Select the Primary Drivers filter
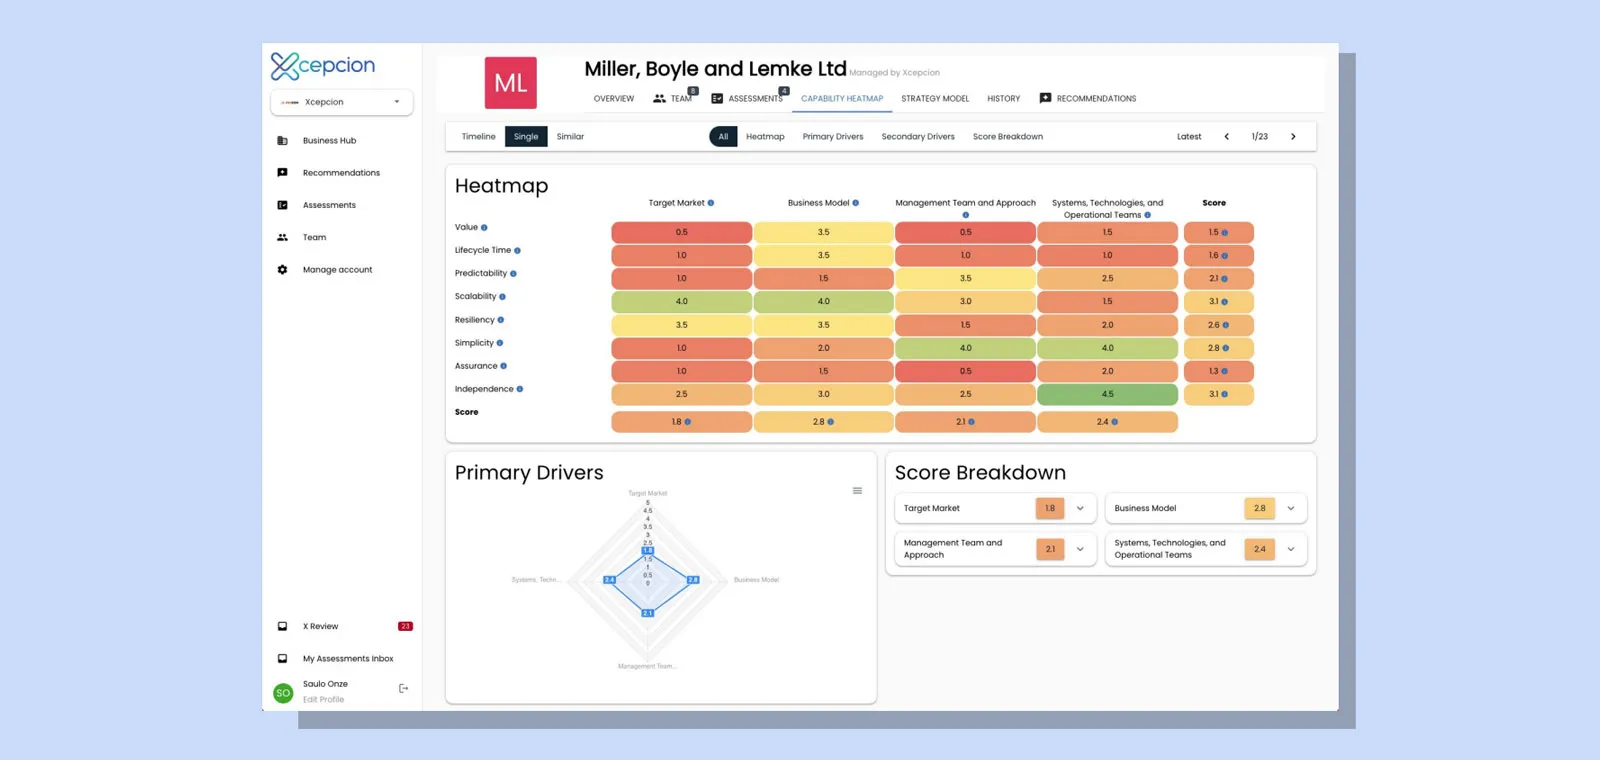 pyautogui.click(x=833, y=137)
